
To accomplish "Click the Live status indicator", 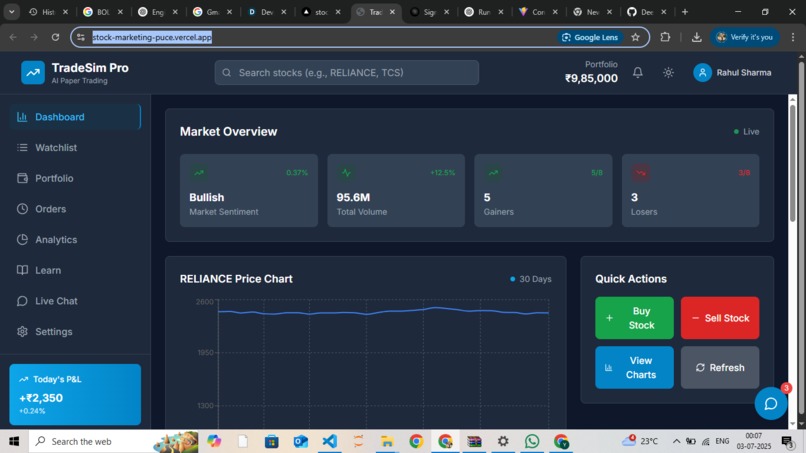I will coord(746,132).
